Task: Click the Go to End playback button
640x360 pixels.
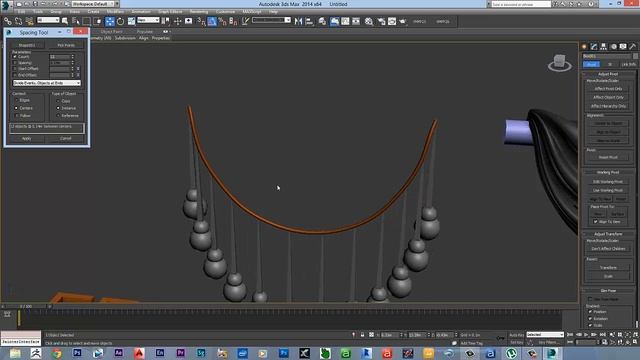Action: pos(602,335)
